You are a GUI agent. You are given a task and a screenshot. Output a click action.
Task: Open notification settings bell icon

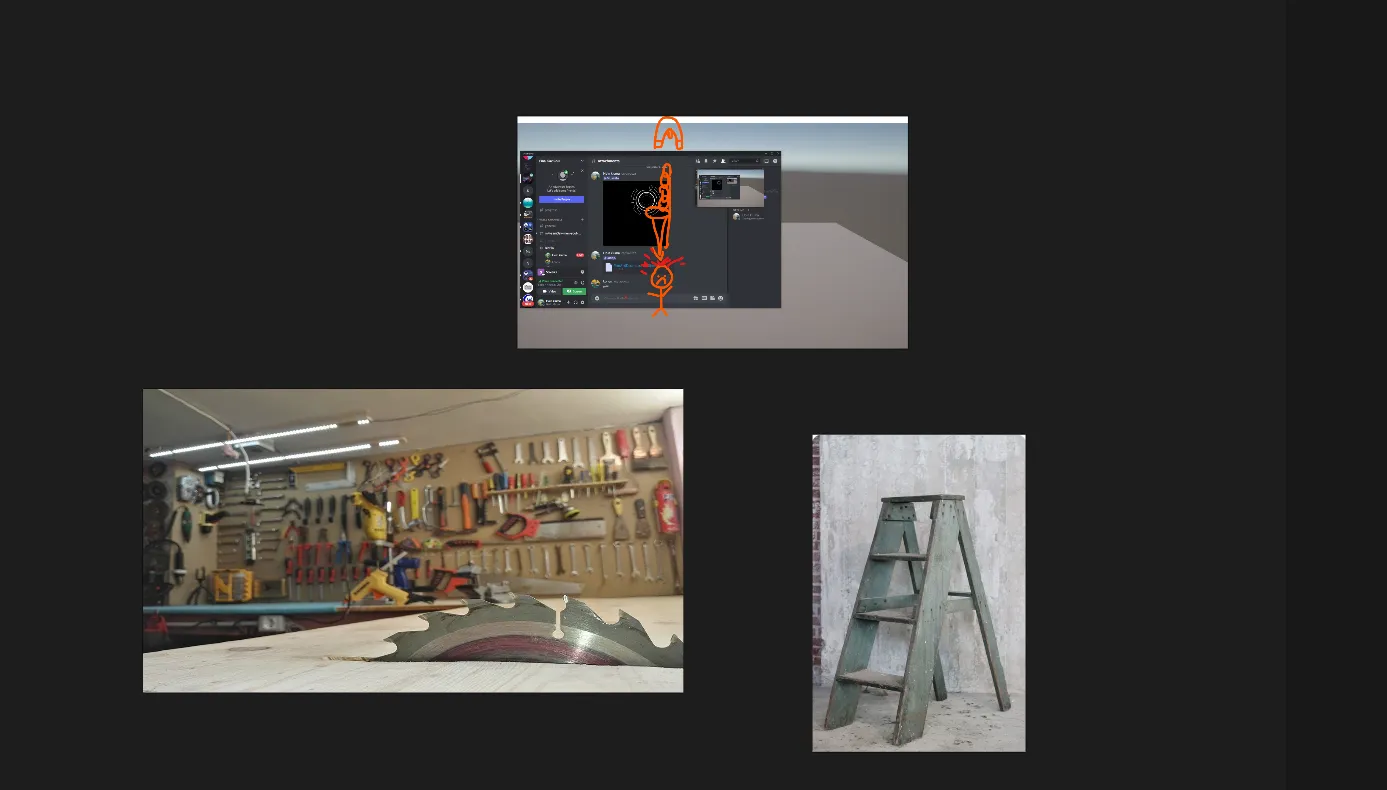[706, 161]
